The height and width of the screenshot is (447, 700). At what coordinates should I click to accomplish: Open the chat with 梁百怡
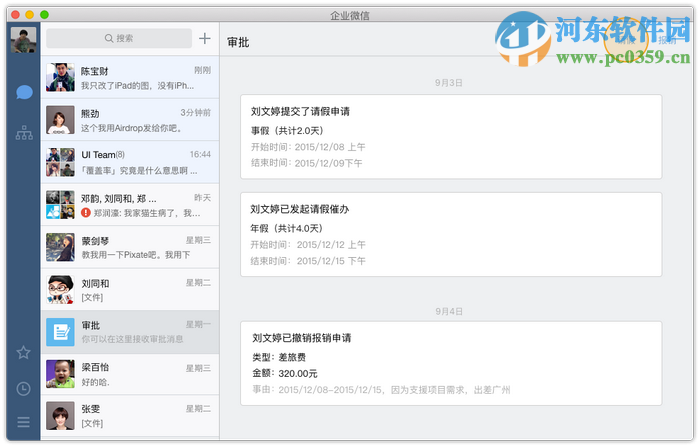click(x=130, y=374)
